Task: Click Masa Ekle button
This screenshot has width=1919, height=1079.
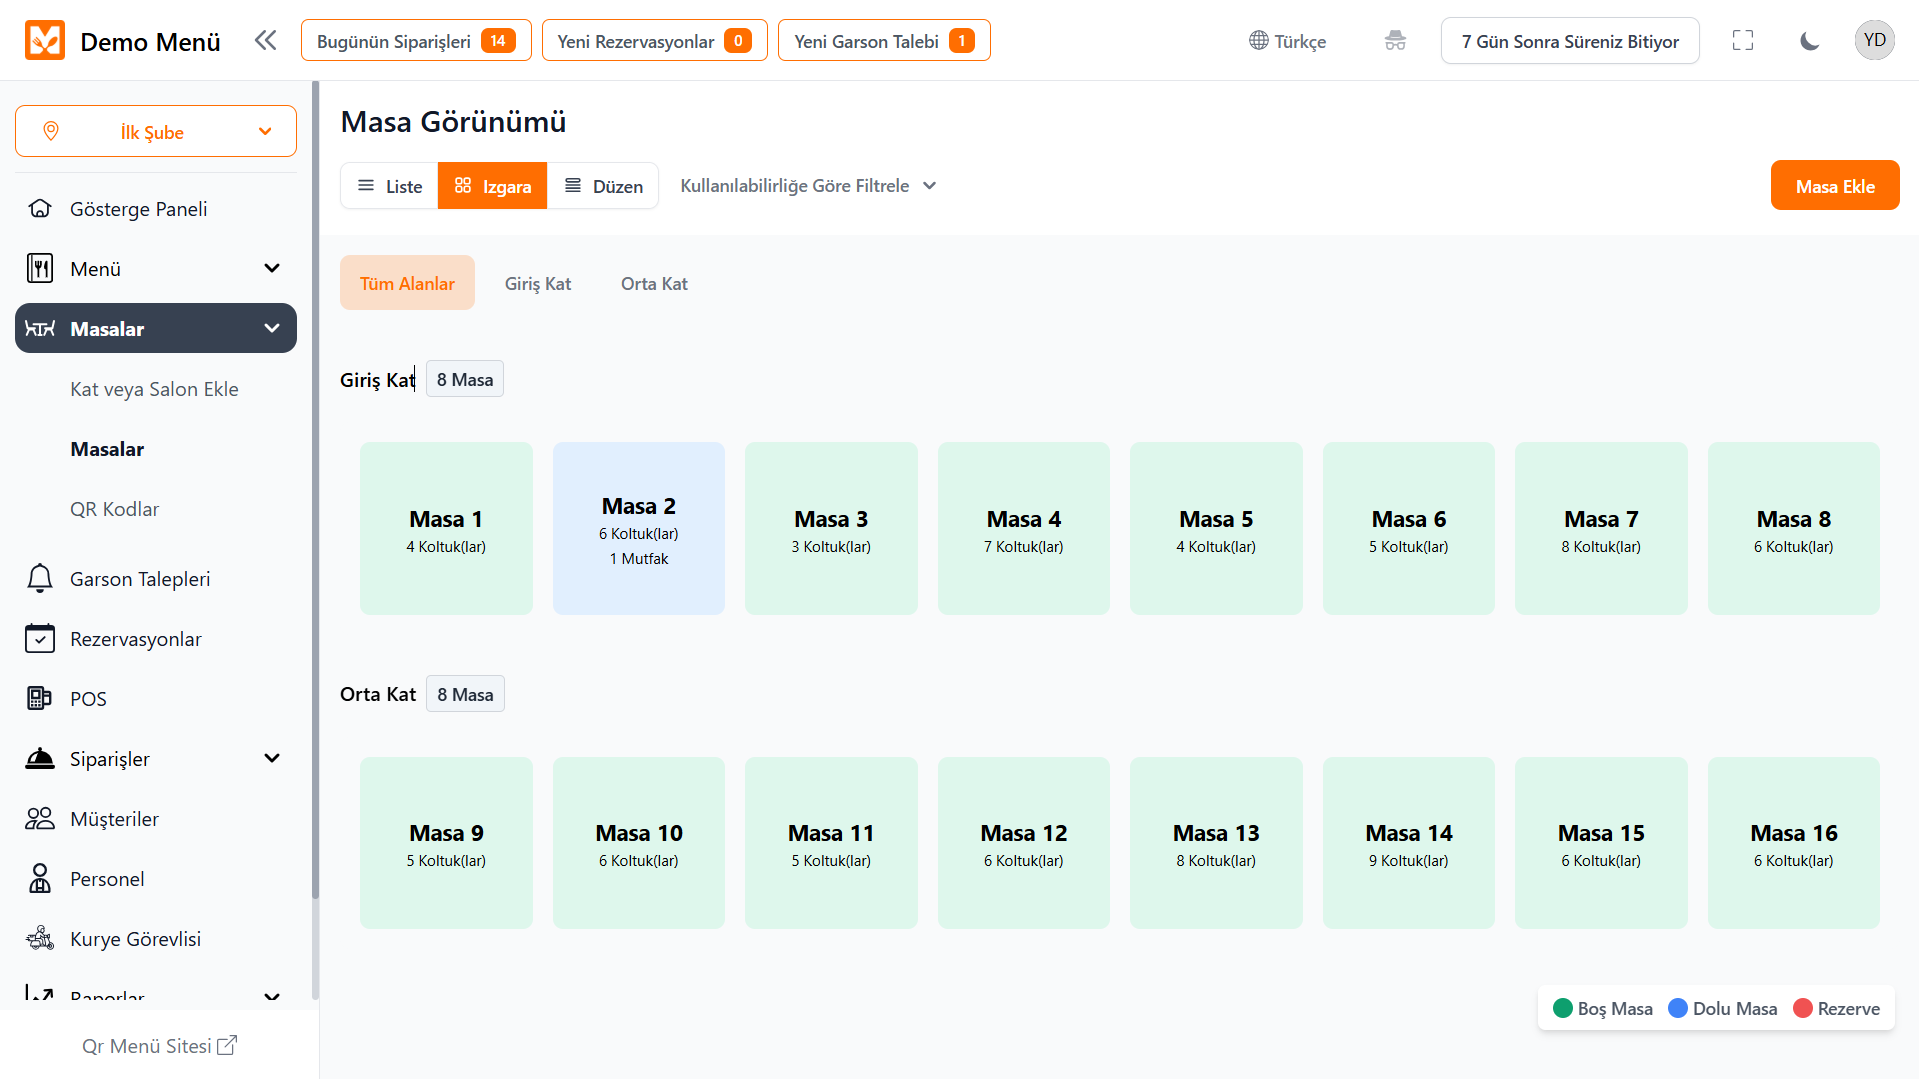Action: point(1835,186)
